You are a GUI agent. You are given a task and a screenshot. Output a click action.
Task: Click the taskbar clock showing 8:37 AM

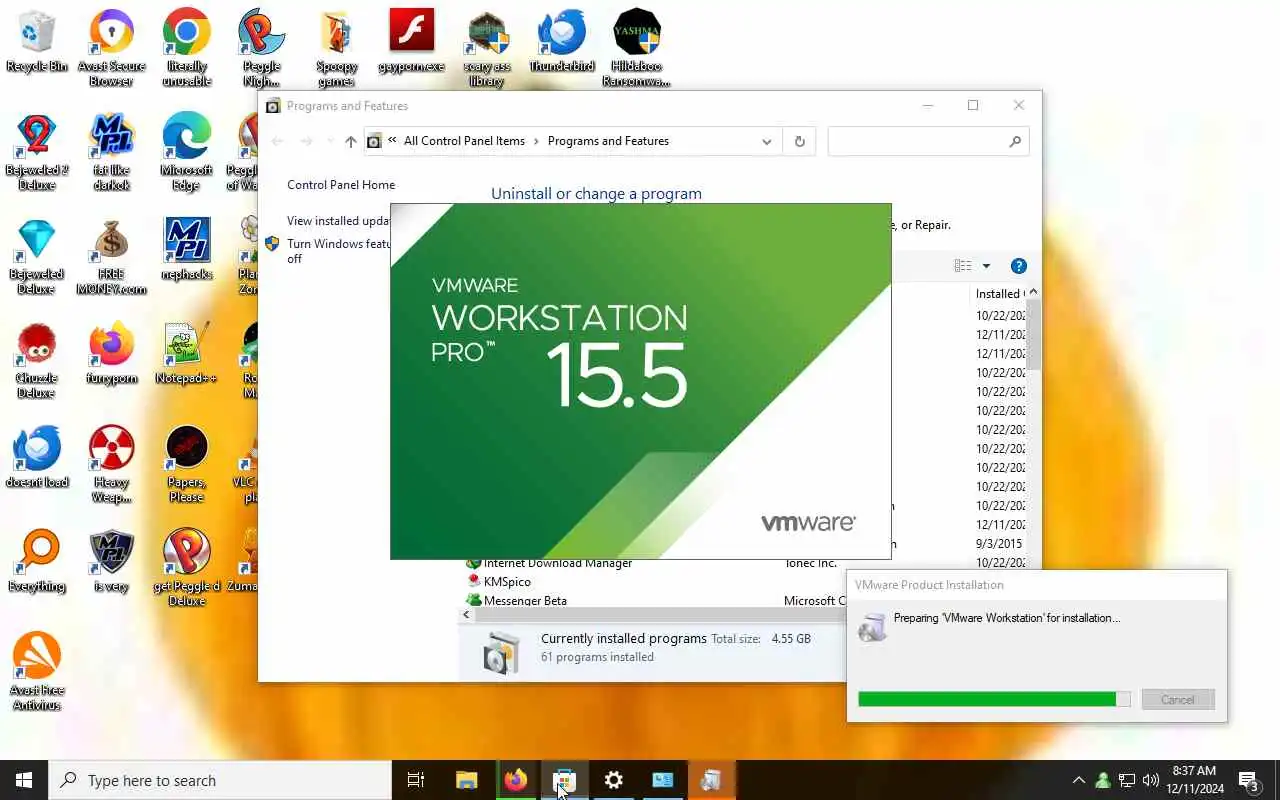click(1194, 780)
